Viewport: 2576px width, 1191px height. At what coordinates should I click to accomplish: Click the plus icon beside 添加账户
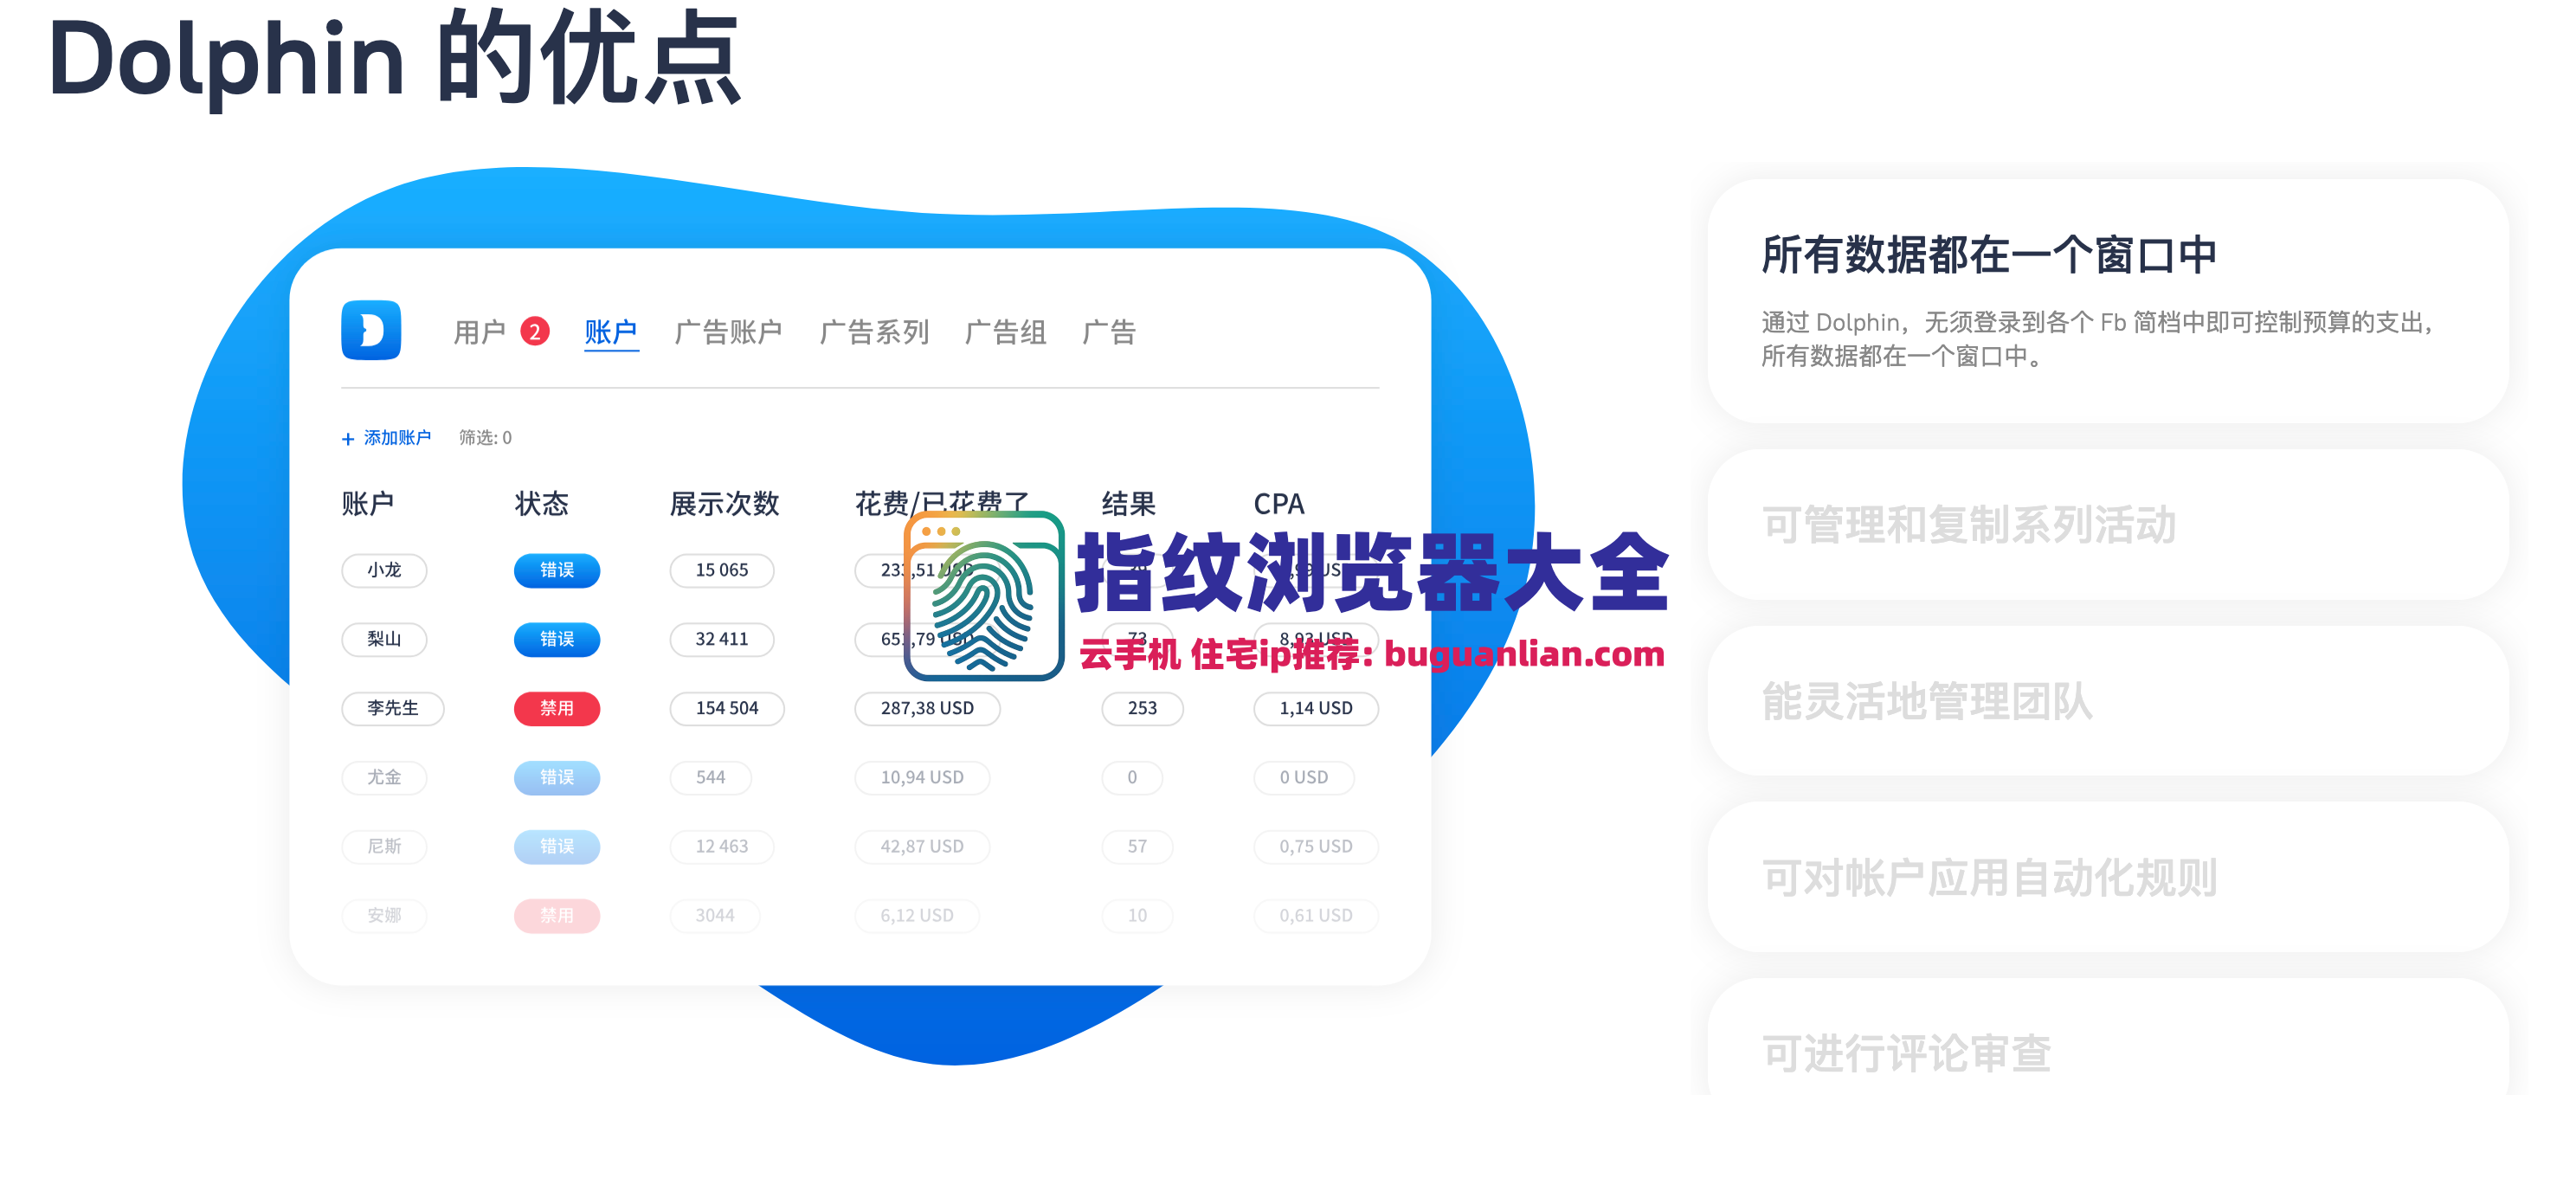(x=347, y=437)
